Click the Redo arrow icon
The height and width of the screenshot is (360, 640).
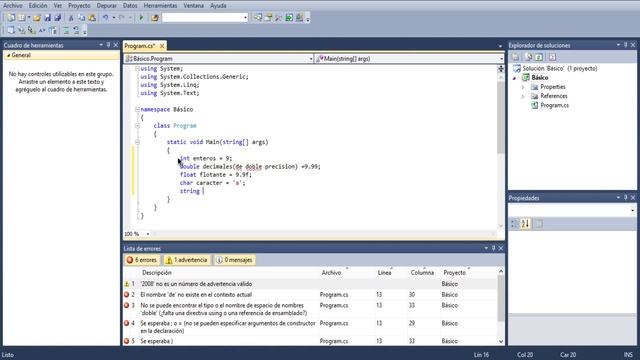click(x=122, y=18)
